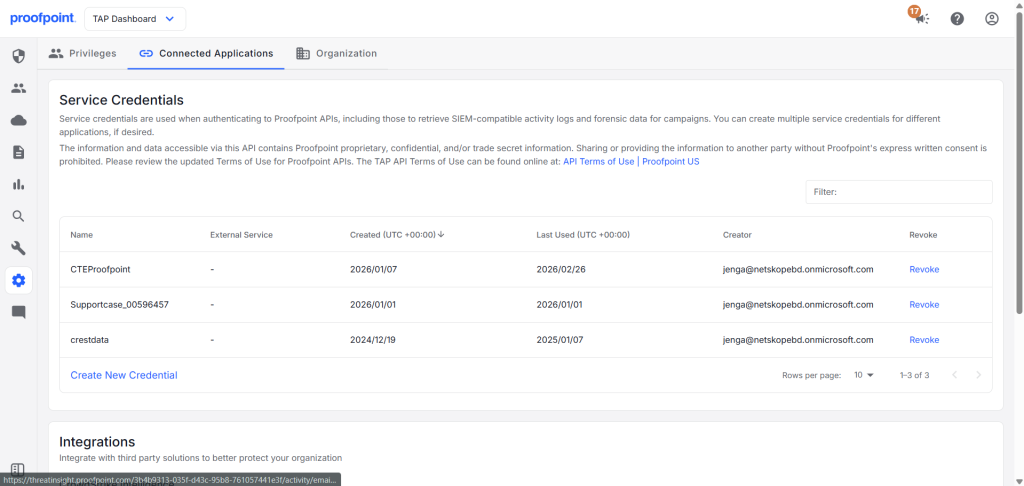Click the Service Credentials heading
1024x486 pixels.
tap(121, 100)
